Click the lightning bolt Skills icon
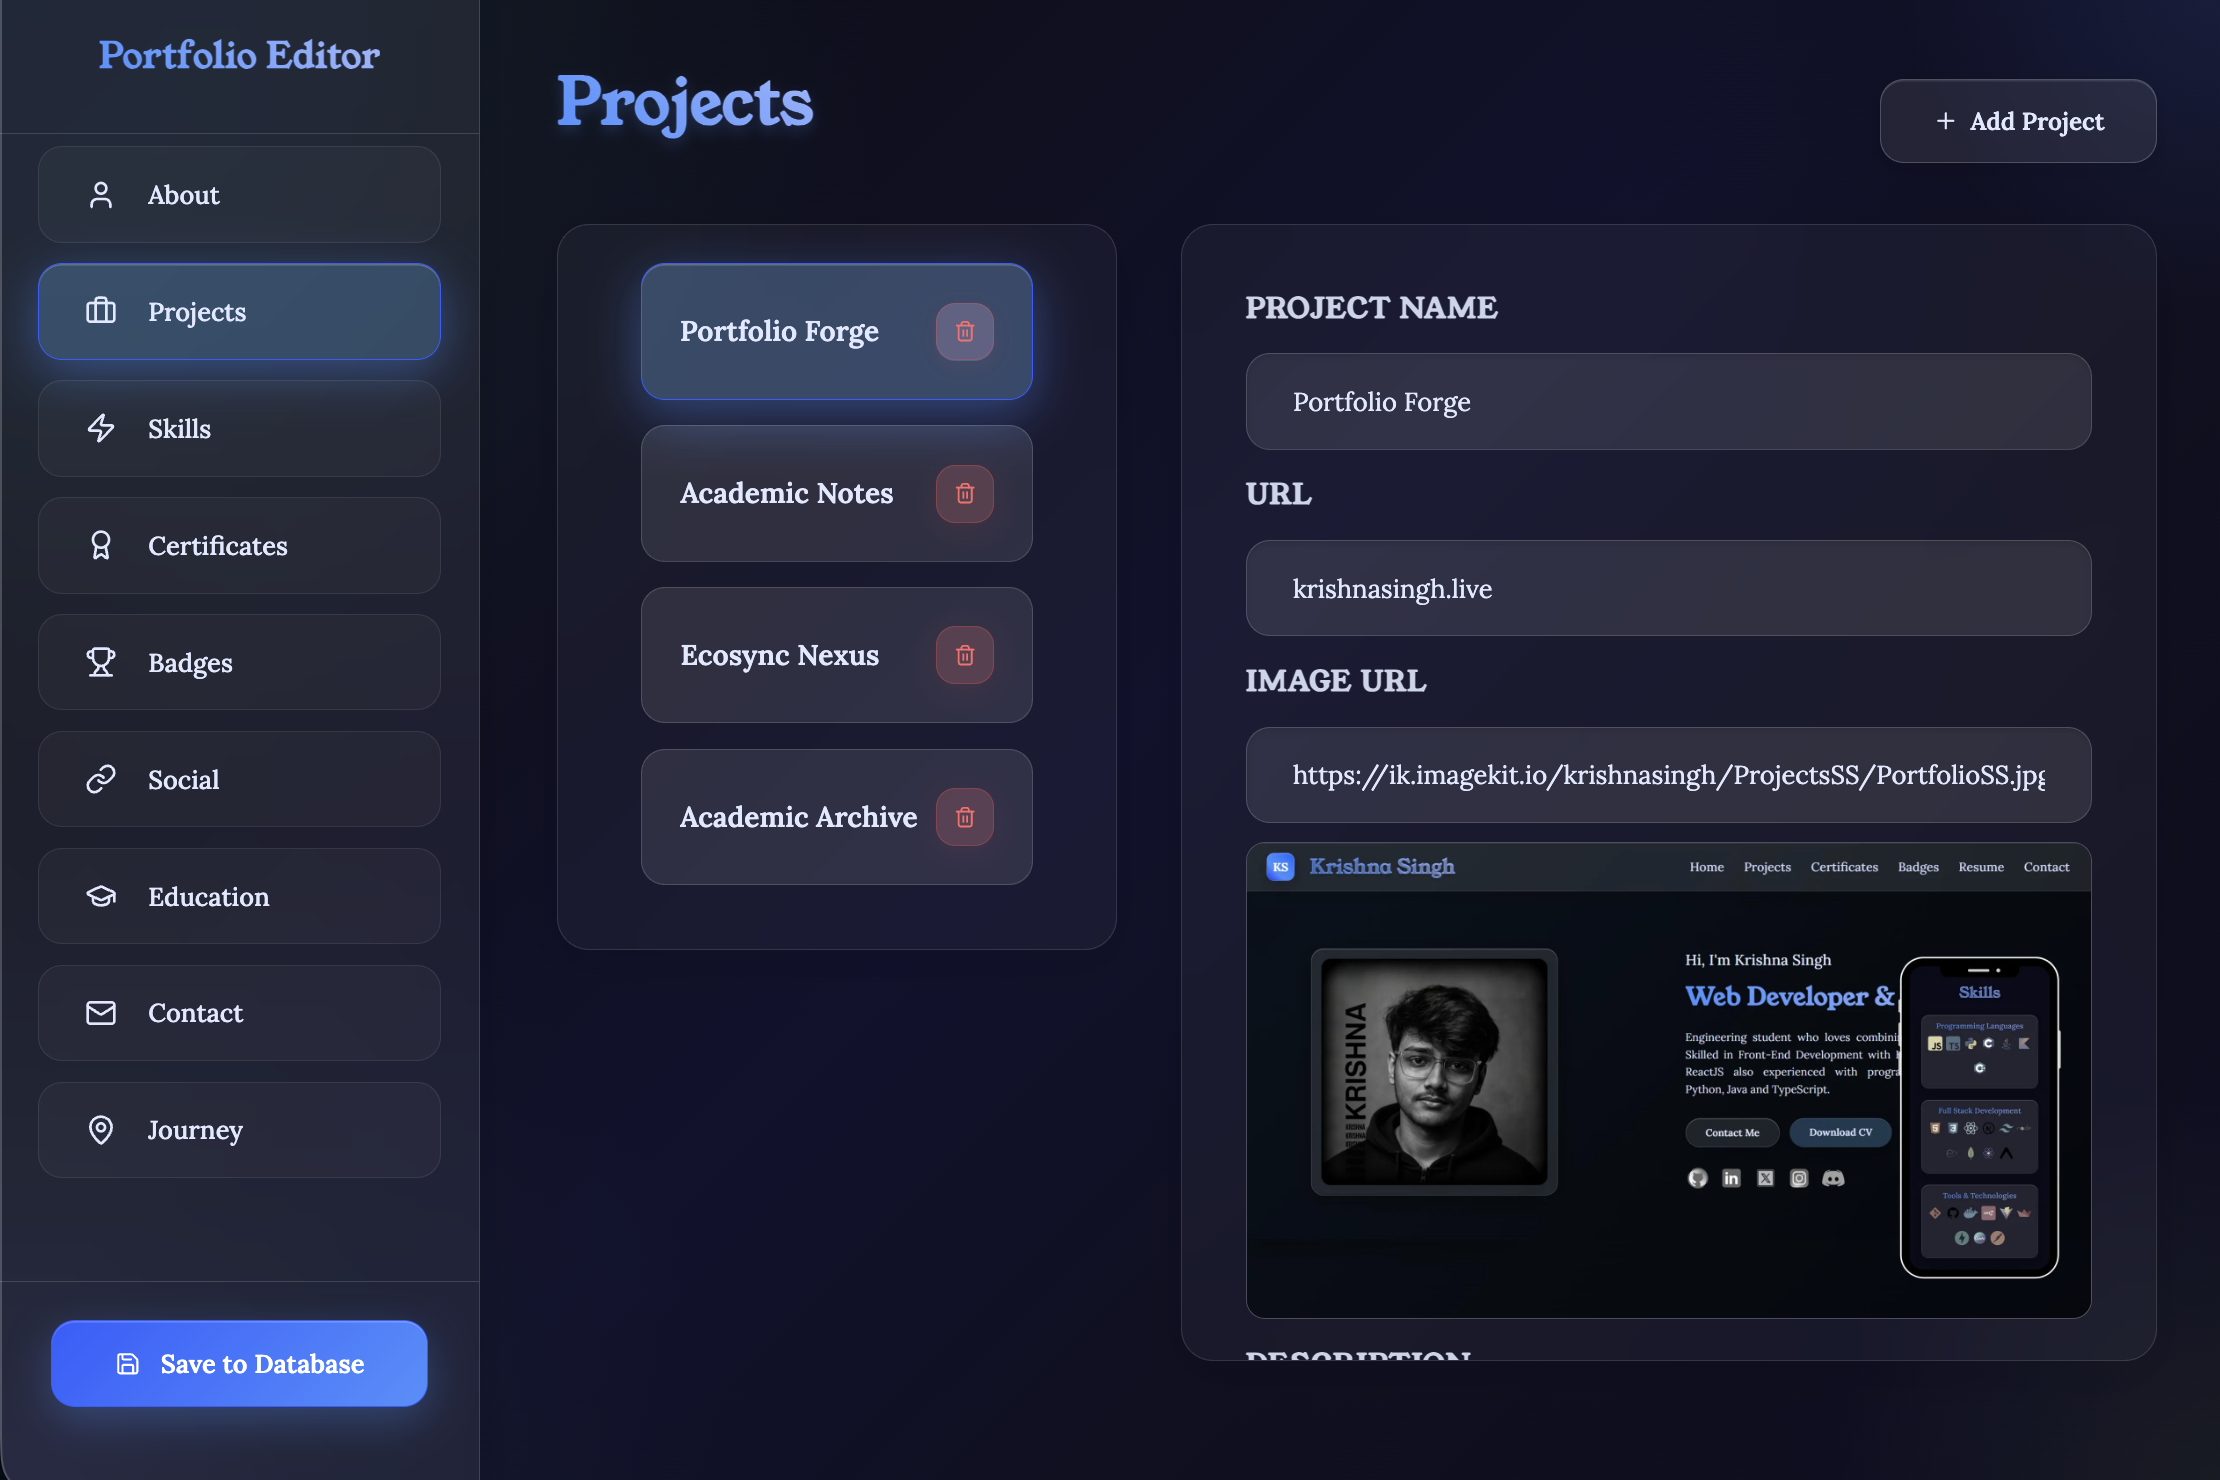The width and height of the screenshot is (2220, 1480). click(101, 429)
